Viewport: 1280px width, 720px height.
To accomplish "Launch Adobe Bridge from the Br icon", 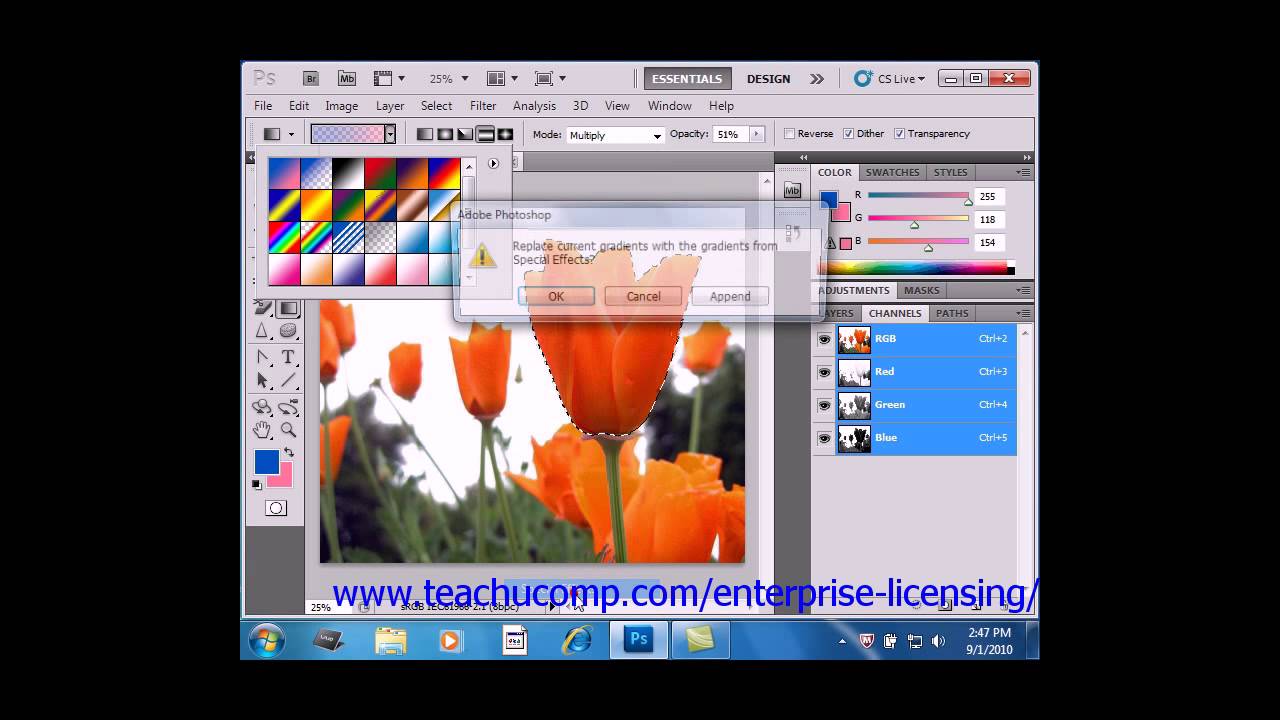I will [x=311, y=79].
